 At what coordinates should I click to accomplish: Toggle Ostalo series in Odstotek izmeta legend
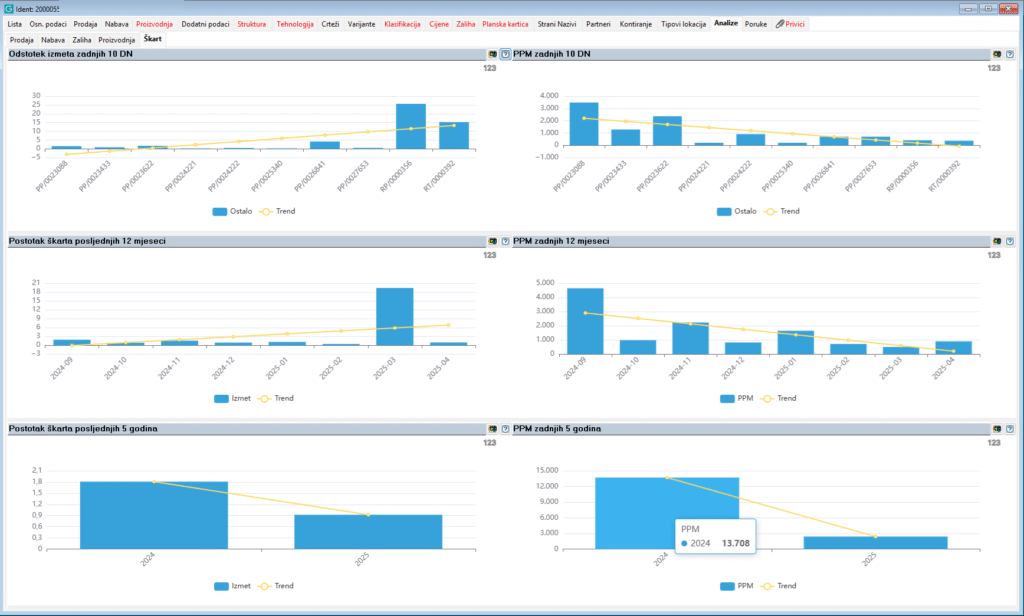coord(233,211)
